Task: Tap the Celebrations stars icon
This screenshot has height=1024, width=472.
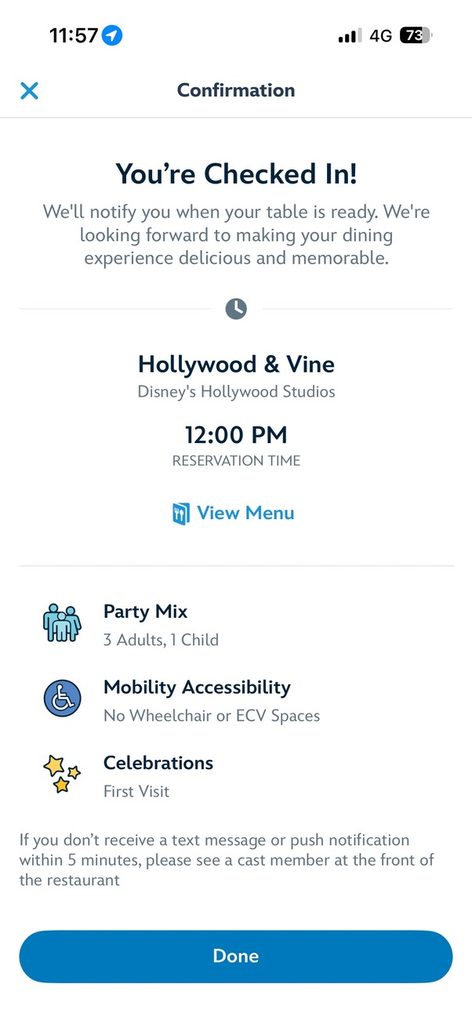Action: pos(62,774)
